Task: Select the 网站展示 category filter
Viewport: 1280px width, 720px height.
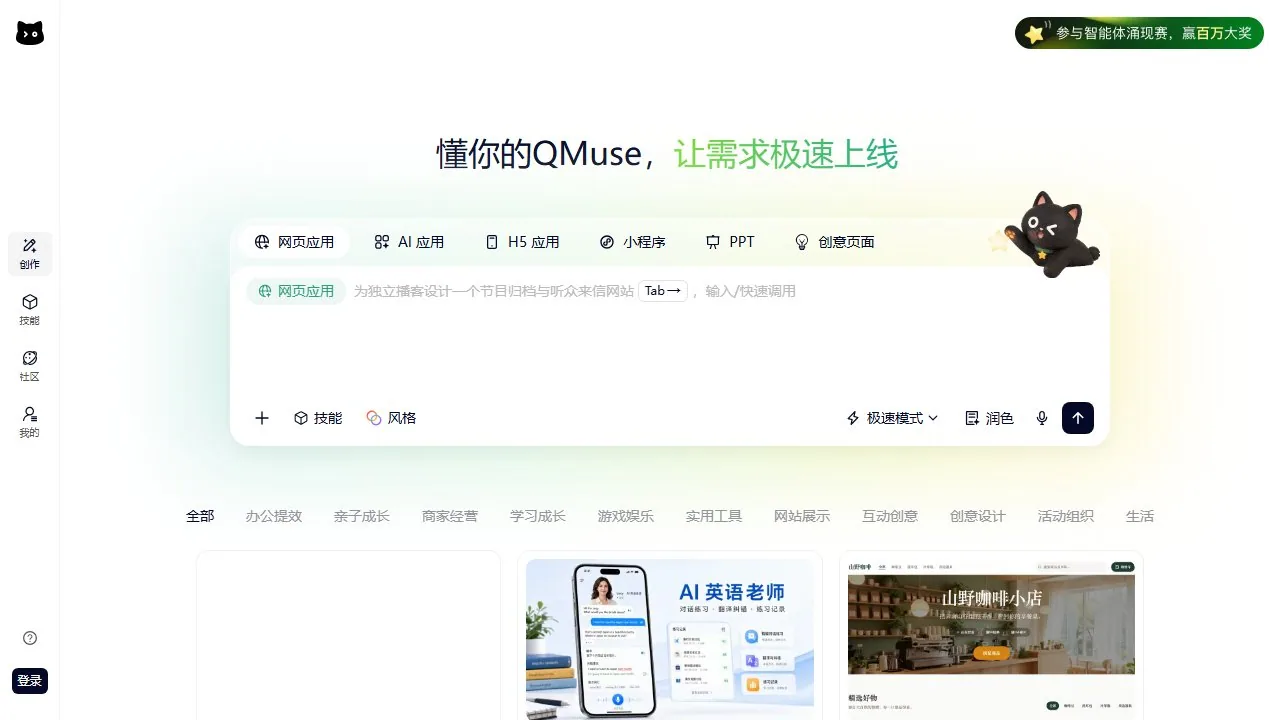Action: point(802,516)
